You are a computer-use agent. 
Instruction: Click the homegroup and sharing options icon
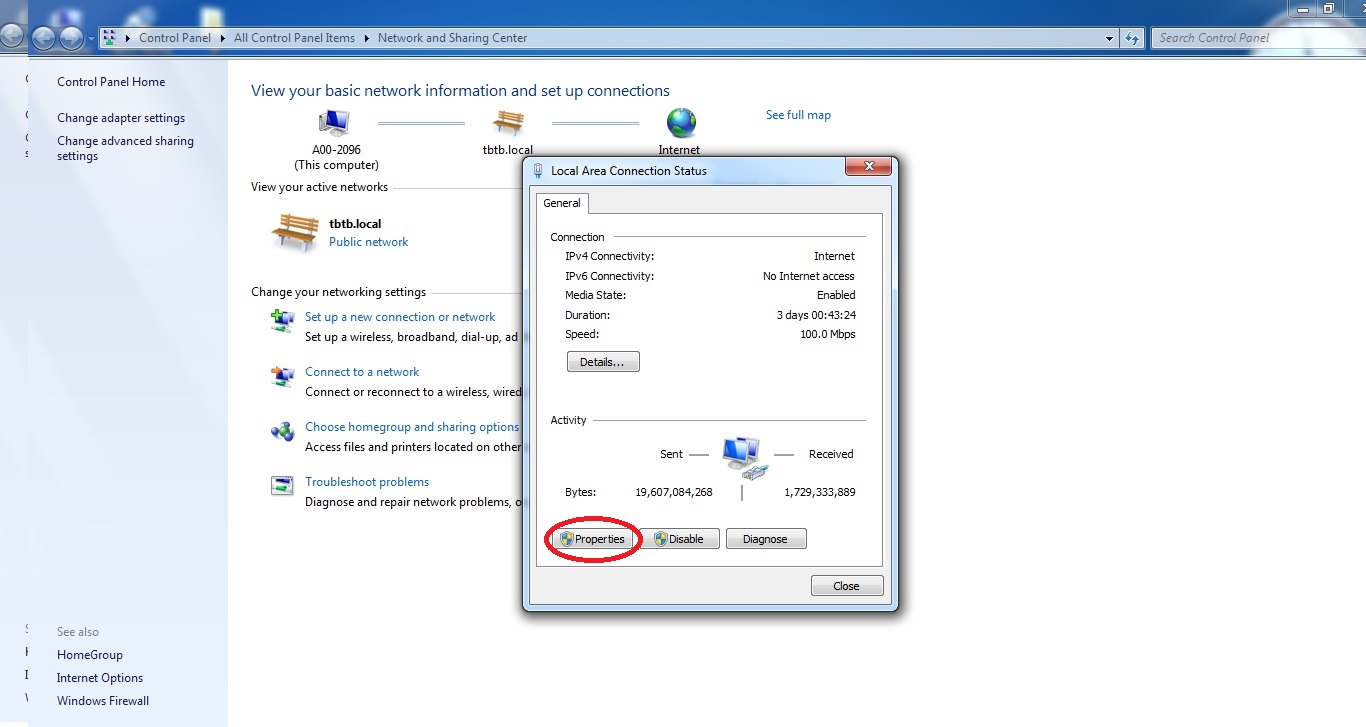(283, 432)
